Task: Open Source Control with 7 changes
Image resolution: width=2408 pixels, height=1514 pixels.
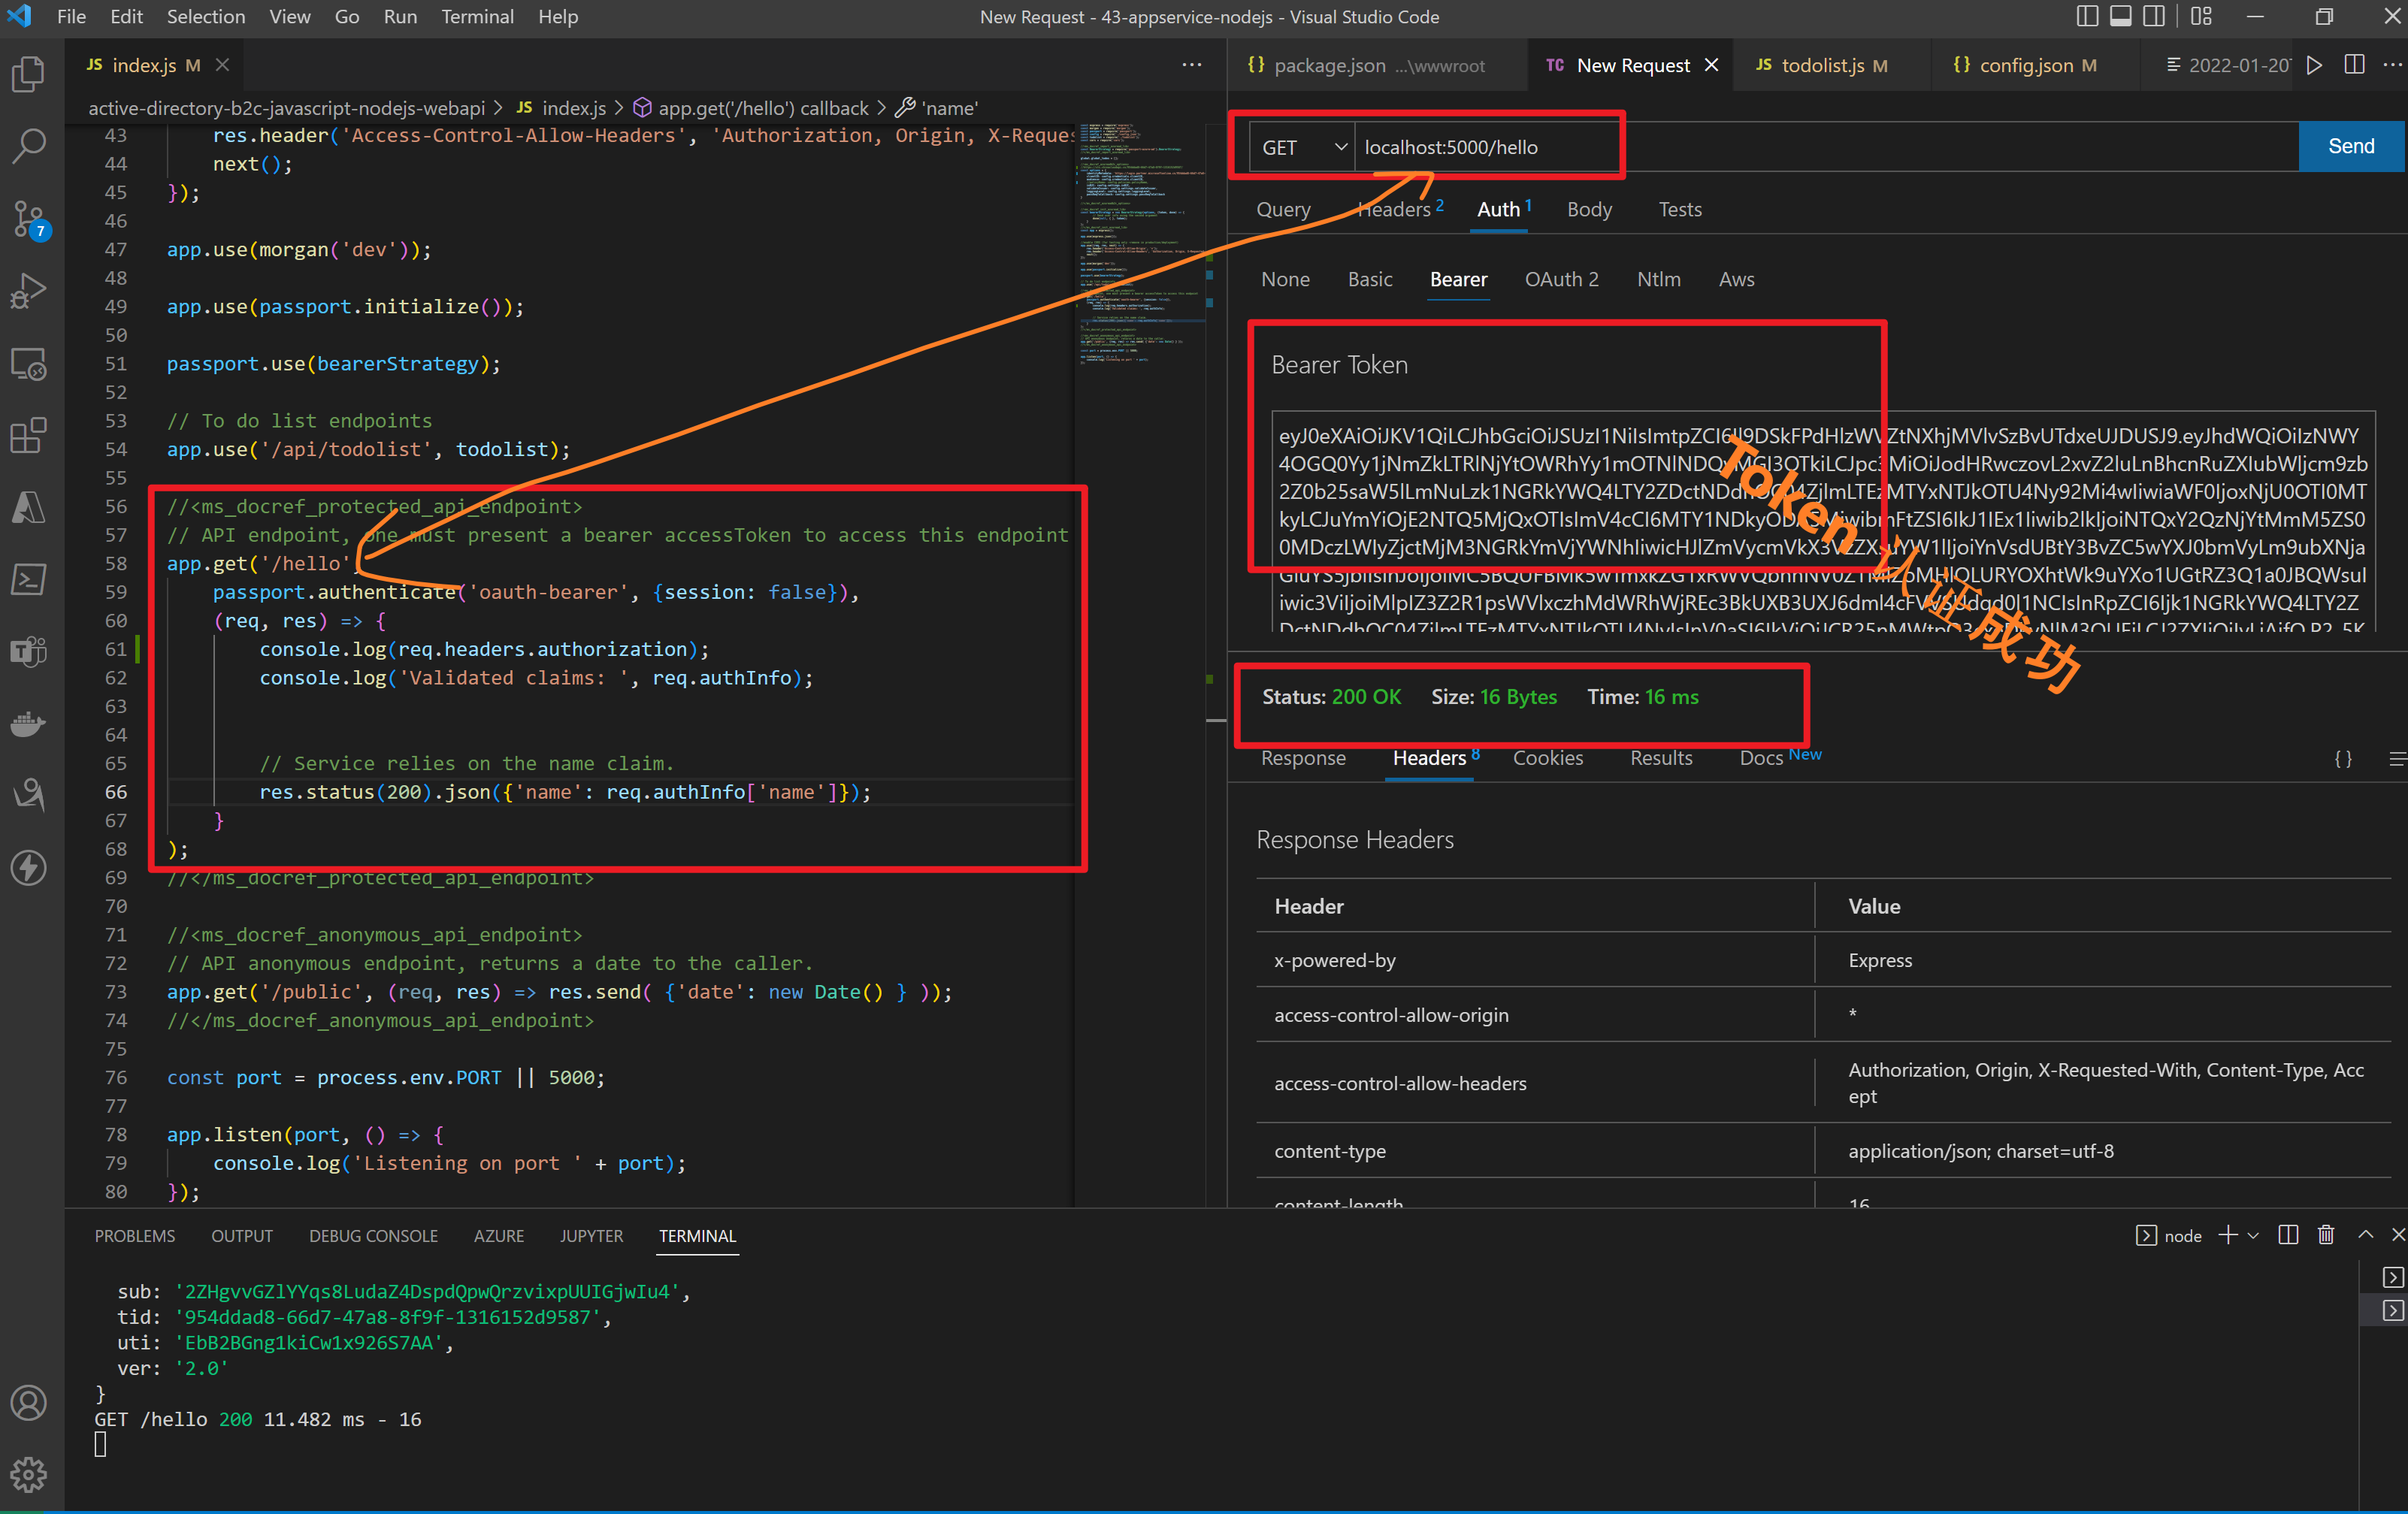Action: (x=29, y=219)
